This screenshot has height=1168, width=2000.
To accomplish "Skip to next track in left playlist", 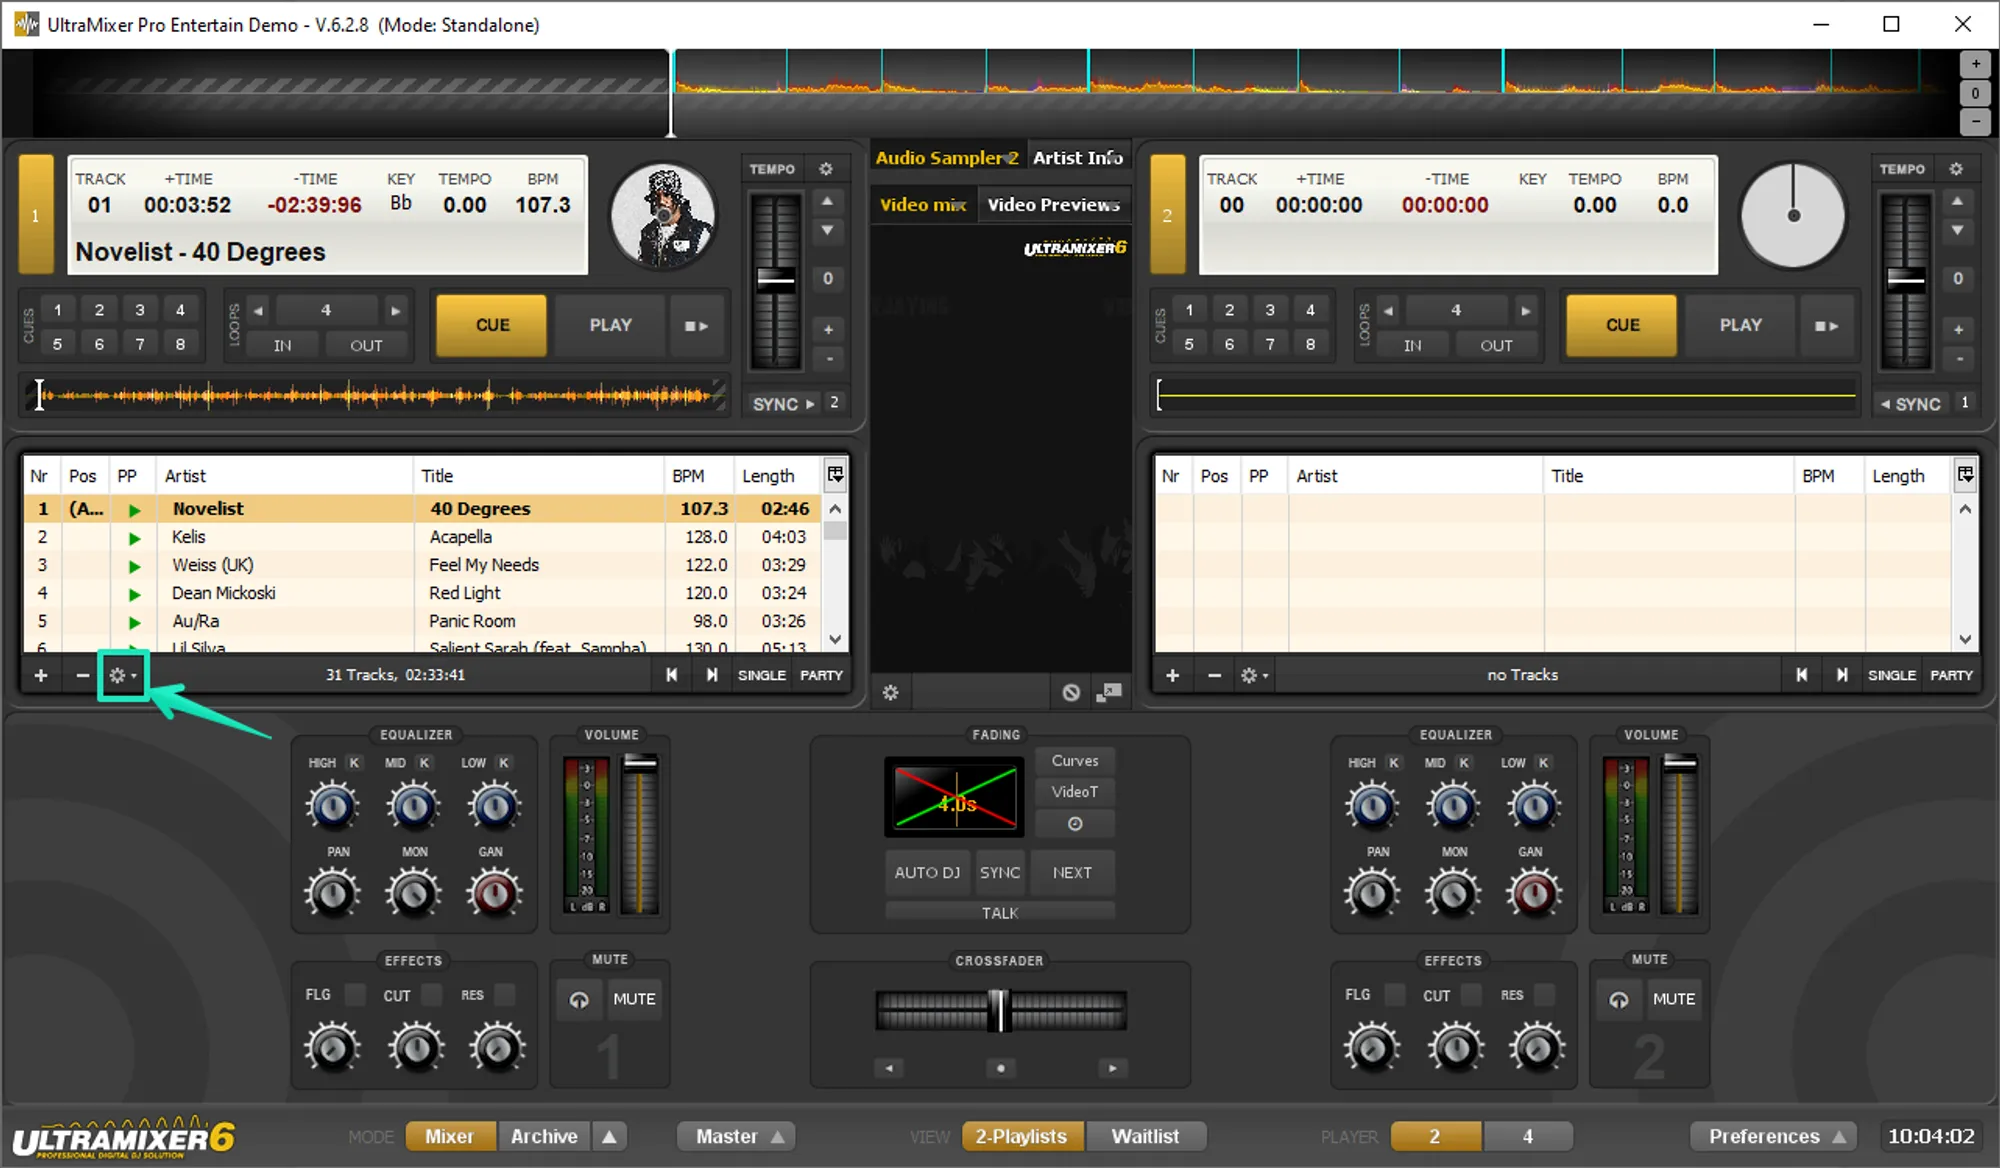I will pyautogui.click(x=711, y=675).
